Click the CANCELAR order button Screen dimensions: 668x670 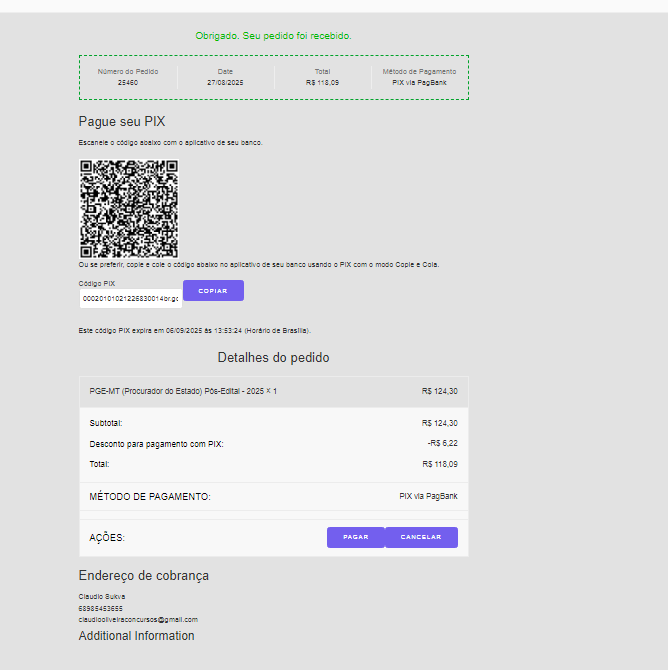pyautogui.click(x=421, y=537)
